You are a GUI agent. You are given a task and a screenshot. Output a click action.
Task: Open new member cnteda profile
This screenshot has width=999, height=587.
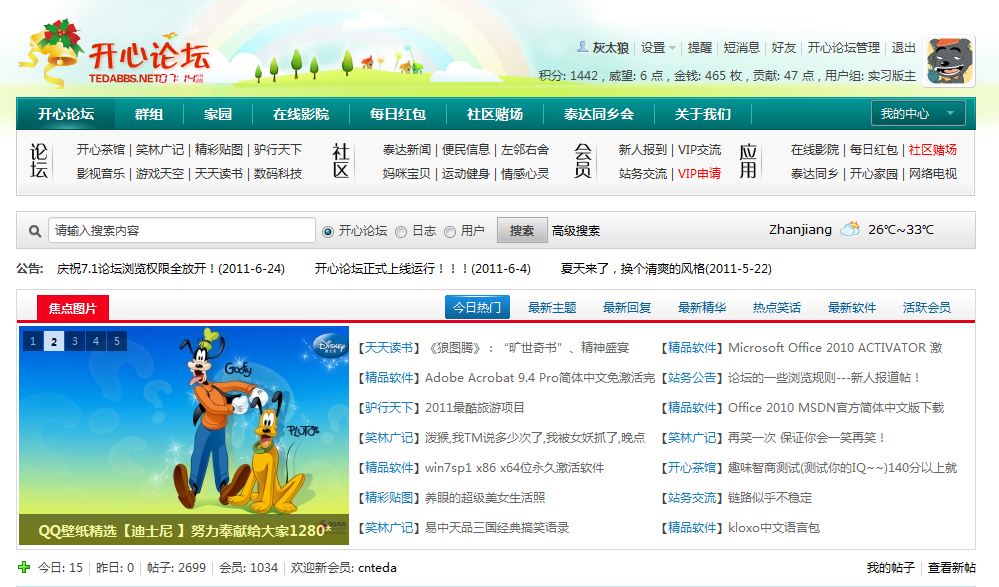(x=377, y=567)
